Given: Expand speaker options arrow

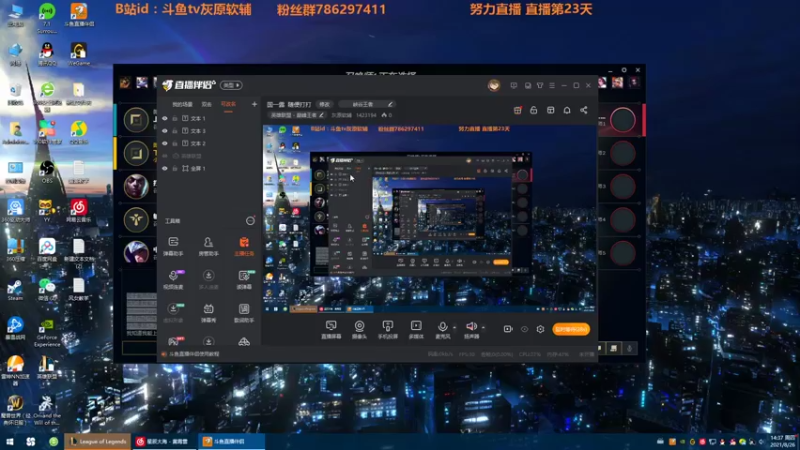Looking at the screenshot, I should pos(483,328).
